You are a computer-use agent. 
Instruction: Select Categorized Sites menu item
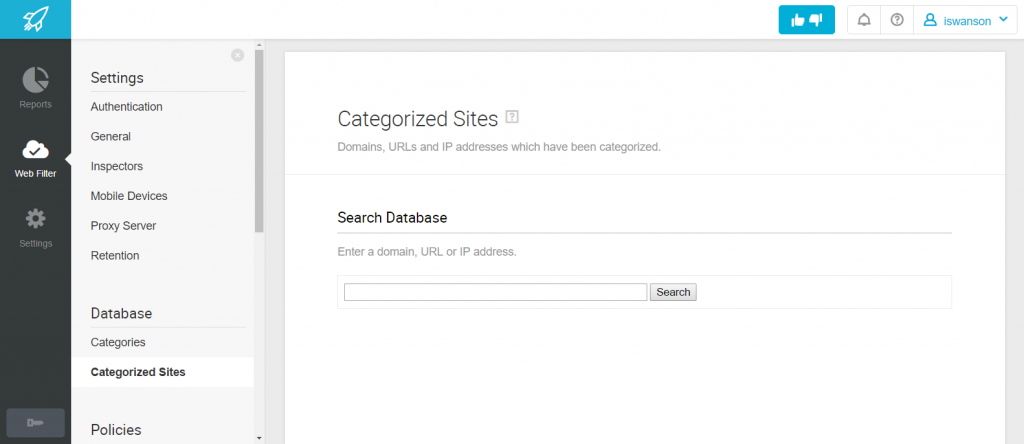(162, 372)
